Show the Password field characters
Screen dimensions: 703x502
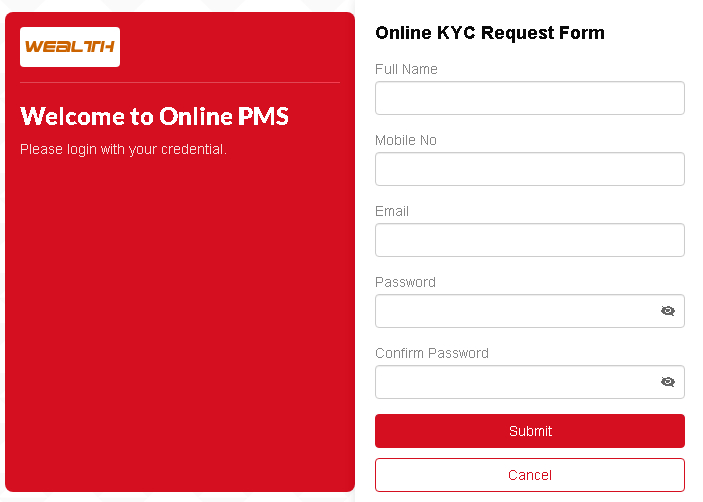coord(668,311)
